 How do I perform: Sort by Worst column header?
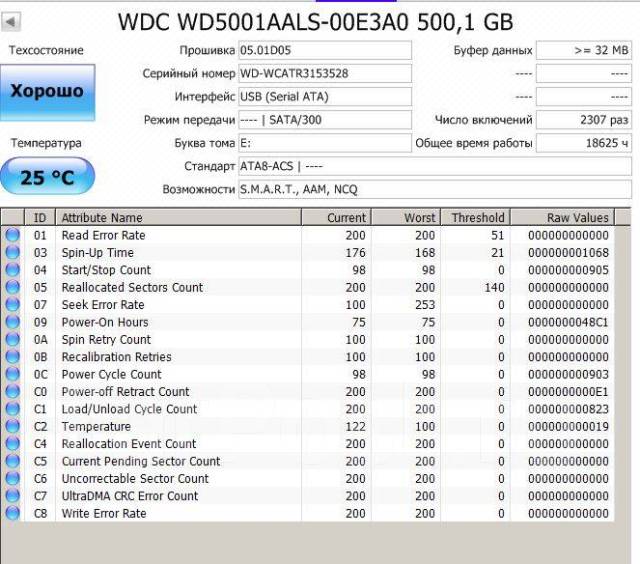click(406, 218)
